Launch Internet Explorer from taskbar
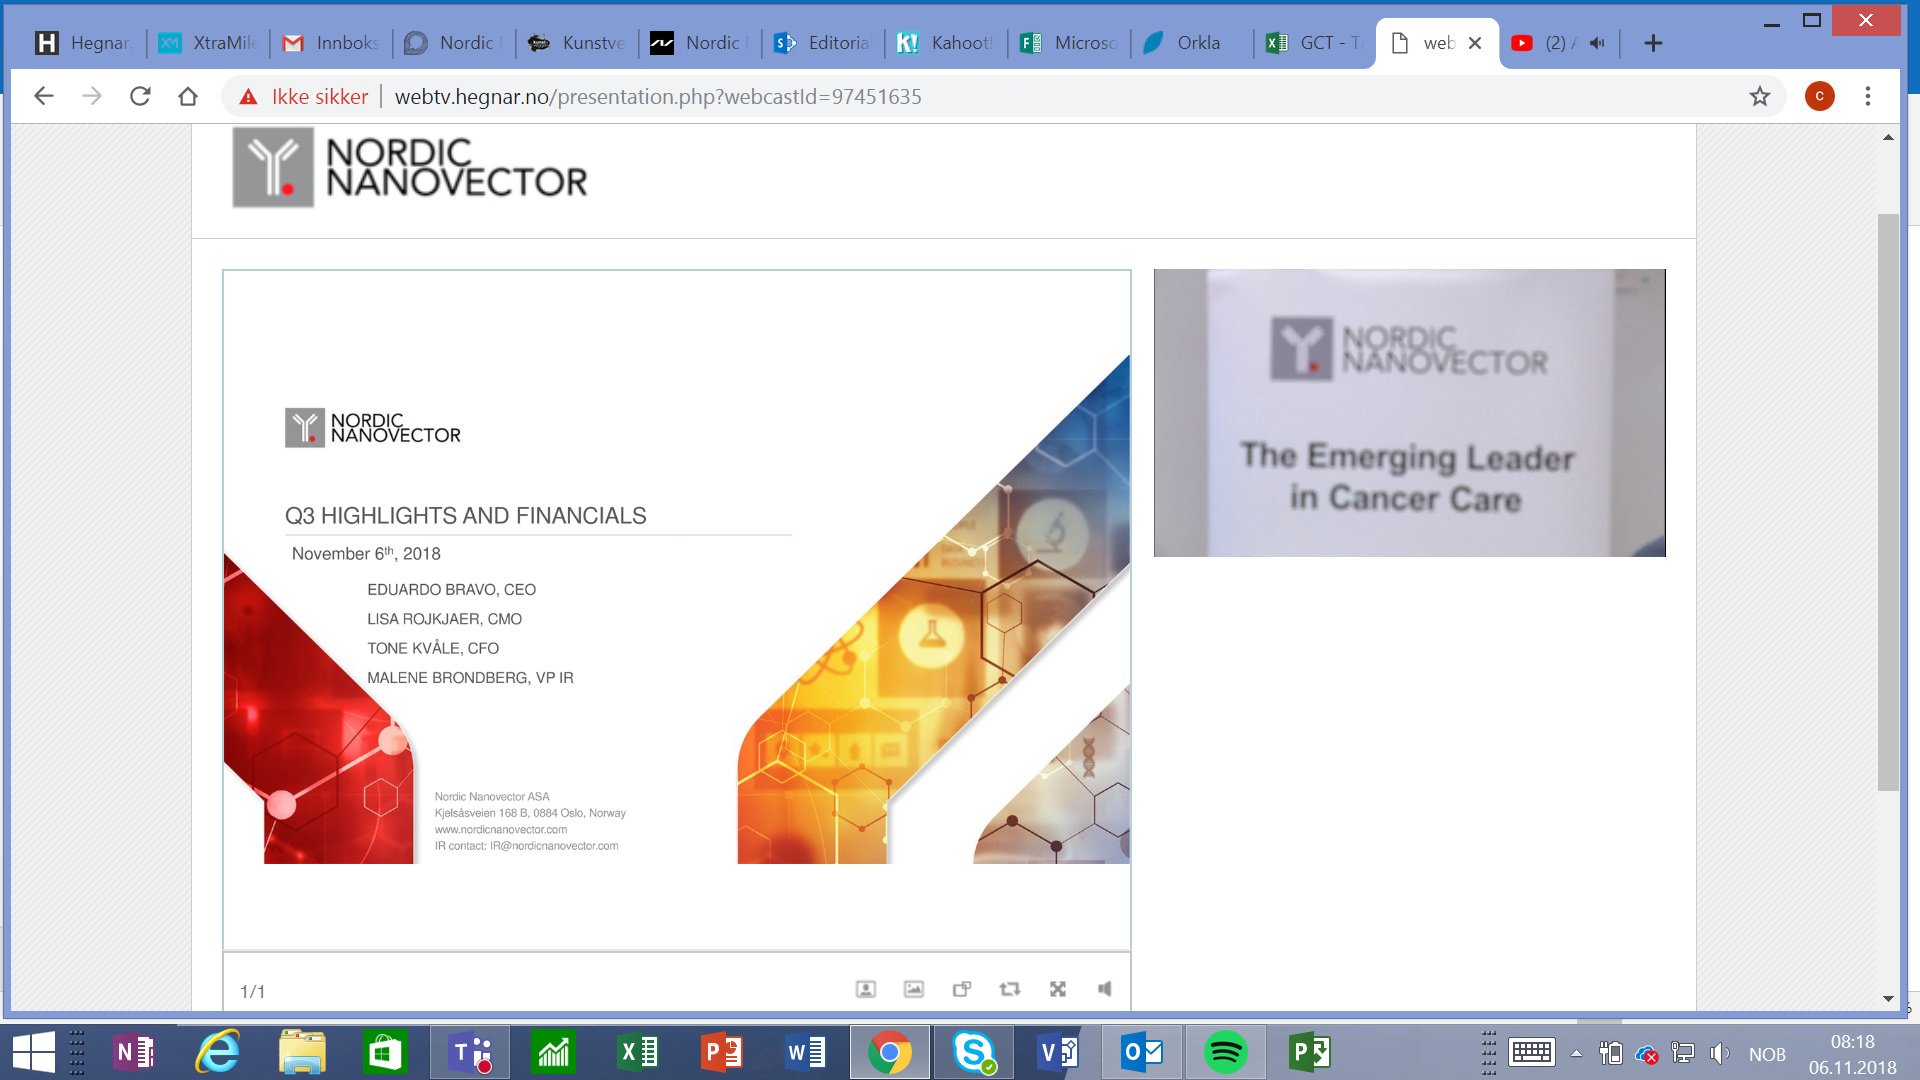The height and width of the screenshot is (1080, 1920). [217, 1052]
